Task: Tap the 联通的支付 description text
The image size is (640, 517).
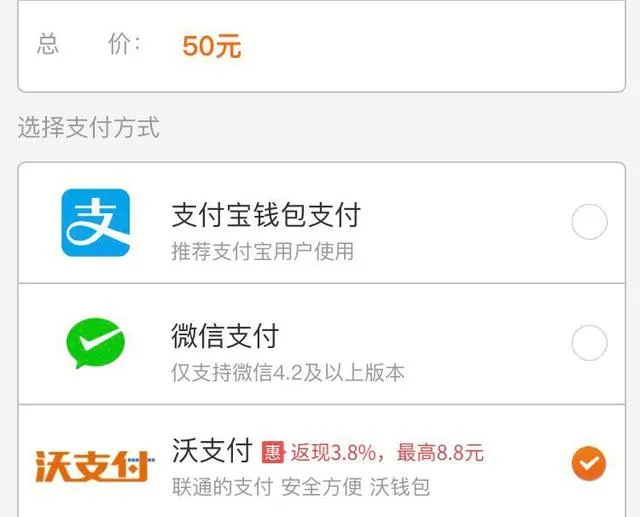Action: pyautogui.click(x=222, y=487)
